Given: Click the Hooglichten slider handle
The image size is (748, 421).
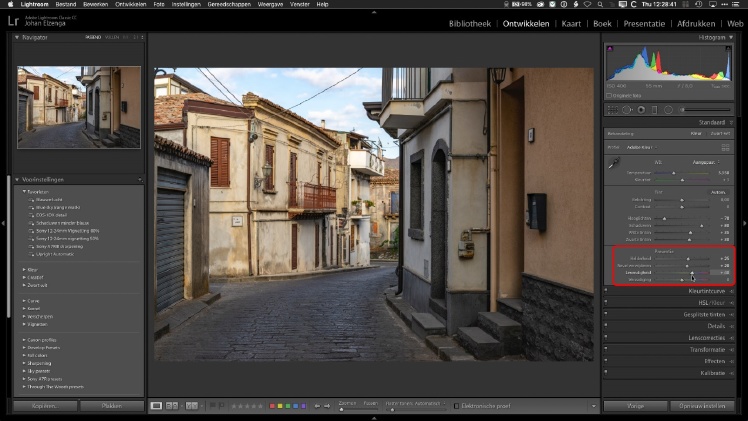Looking at the screenshot, I should click(x=664, y=218).
